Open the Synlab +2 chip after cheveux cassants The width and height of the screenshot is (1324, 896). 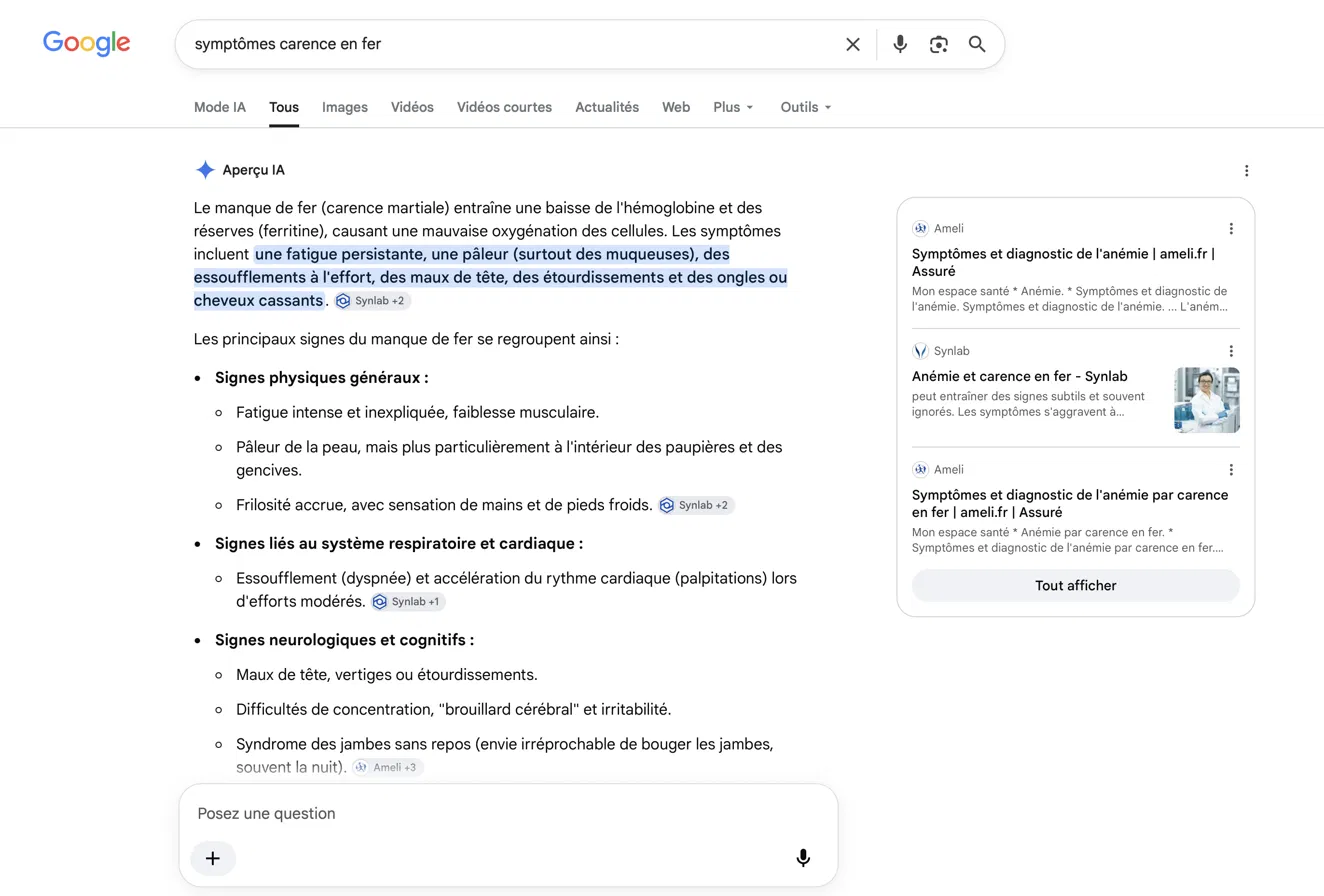372,301
